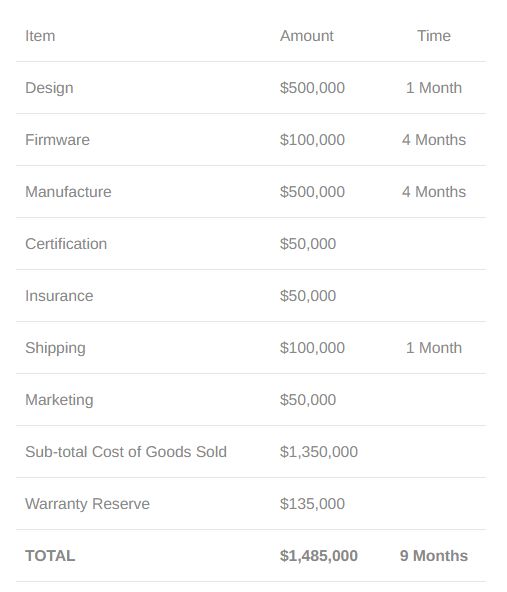The width and height of the screenshot is (507, 592).
Task: Click the Insurance row label
Action: pyautogui.click(x=59, y=296)
